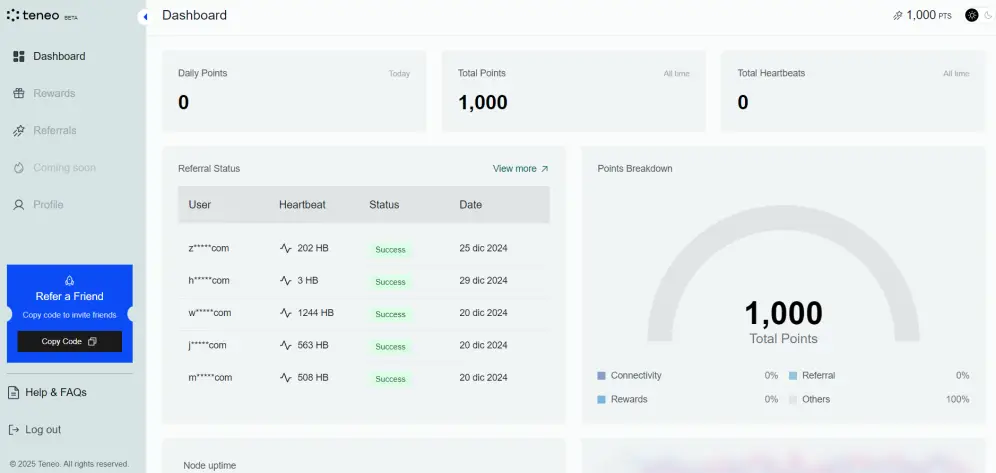Click the Copy Code button

tap(69, 342)
